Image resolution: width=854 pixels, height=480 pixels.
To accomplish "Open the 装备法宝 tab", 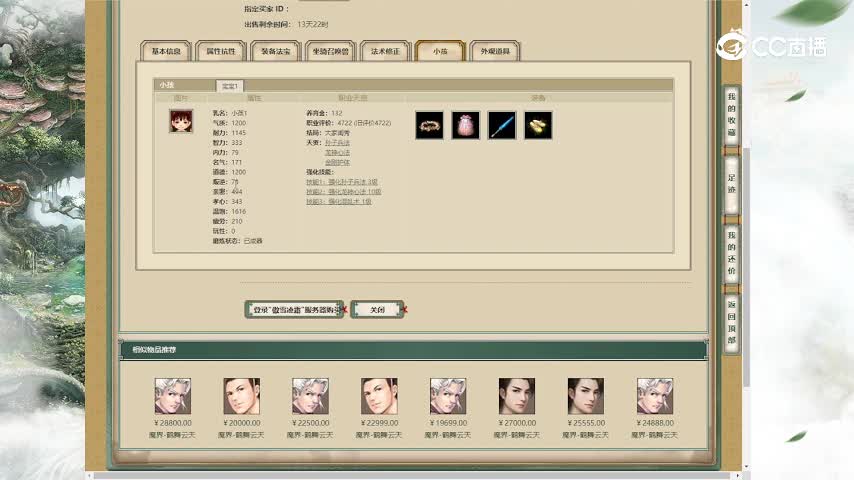I will (276, 51).
